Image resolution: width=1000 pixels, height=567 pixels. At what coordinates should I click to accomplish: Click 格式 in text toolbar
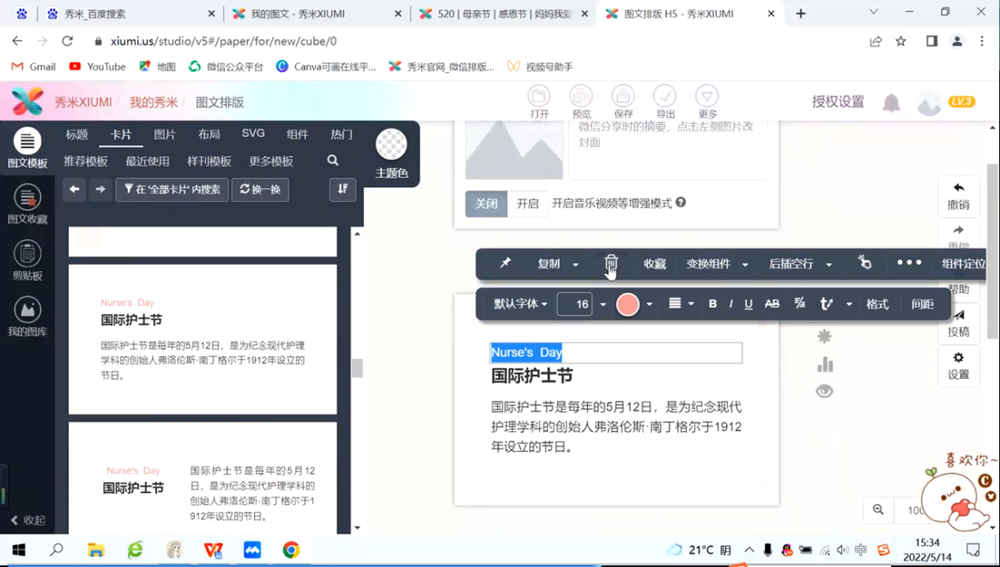[877, 304]
